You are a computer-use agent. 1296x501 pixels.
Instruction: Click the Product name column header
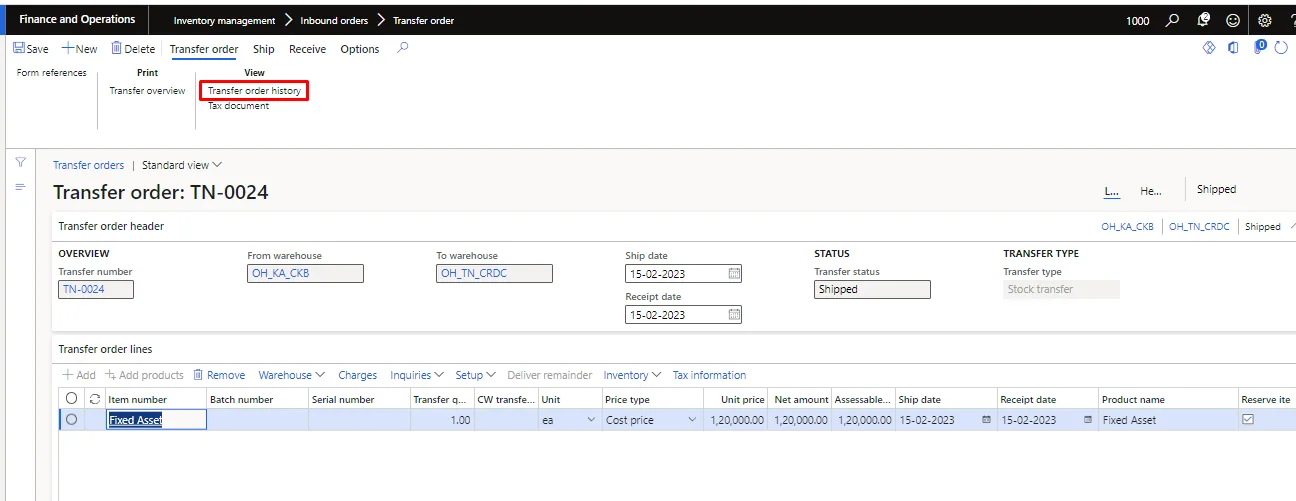[1168, 399]
